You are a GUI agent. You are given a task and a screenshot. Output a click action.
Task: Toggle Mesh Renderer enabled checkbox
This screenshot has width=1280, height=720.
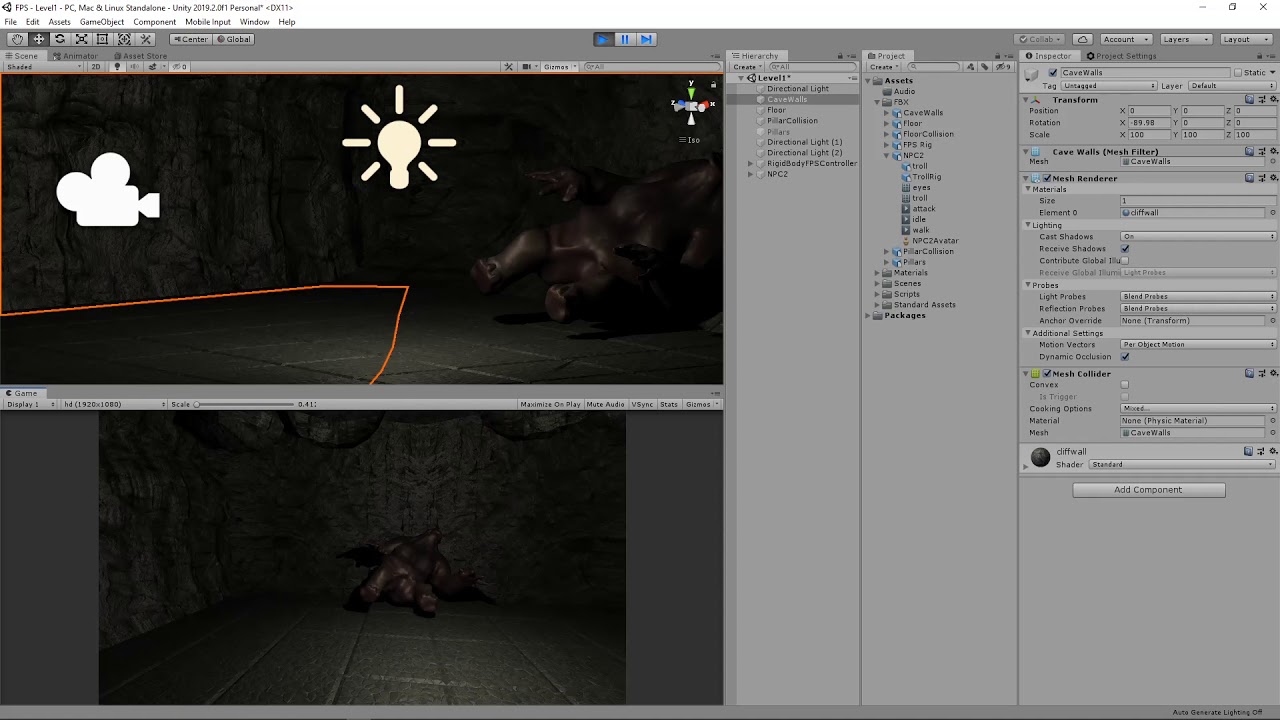coord(1047,178)
